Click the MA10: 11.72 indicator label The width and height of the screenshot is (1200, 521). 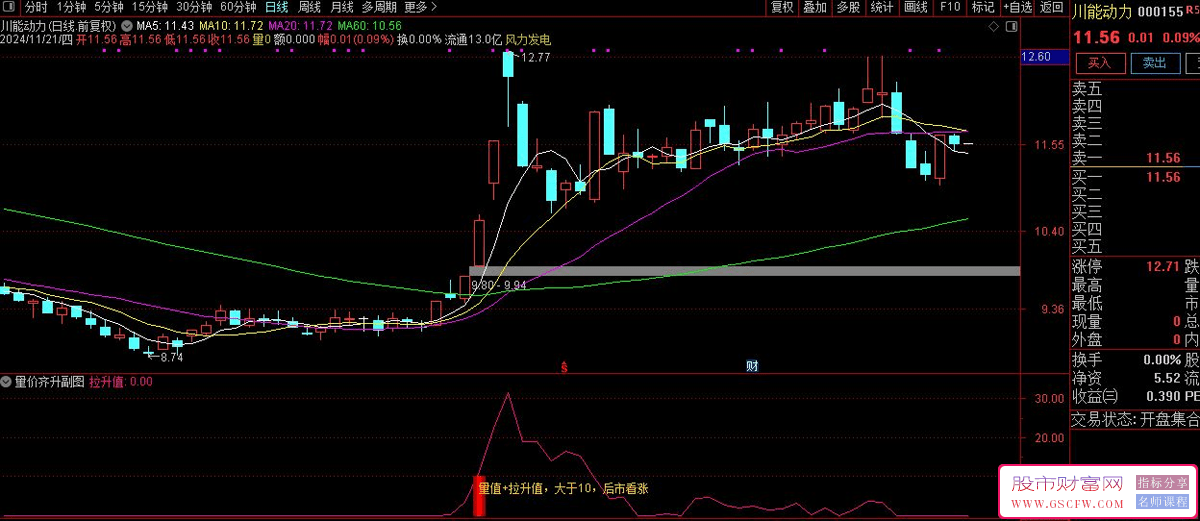coord(231,25)
